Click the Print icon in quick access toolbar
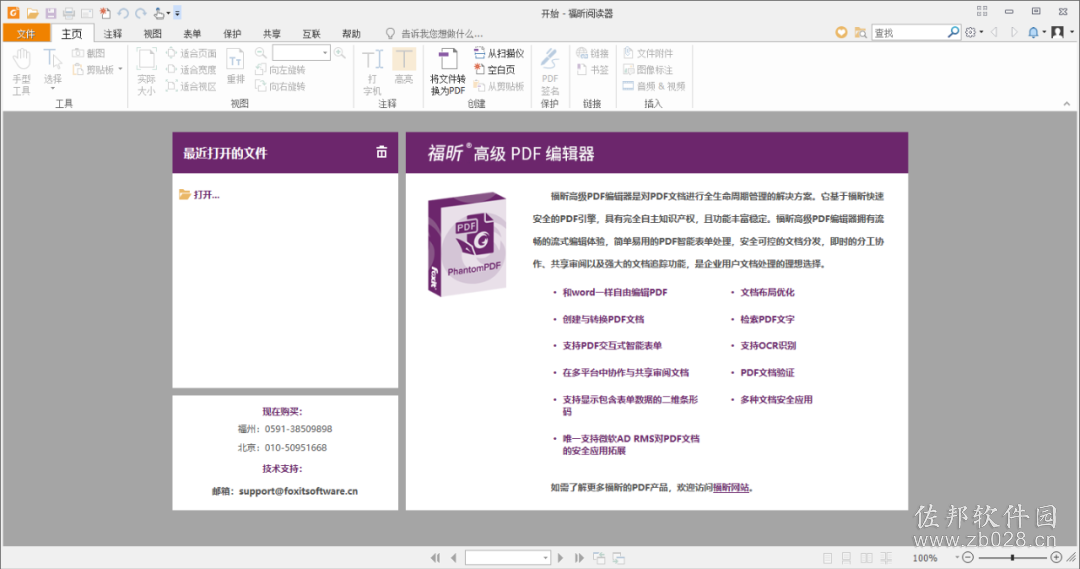1080x569 pixels. click(x=69, y=13)
